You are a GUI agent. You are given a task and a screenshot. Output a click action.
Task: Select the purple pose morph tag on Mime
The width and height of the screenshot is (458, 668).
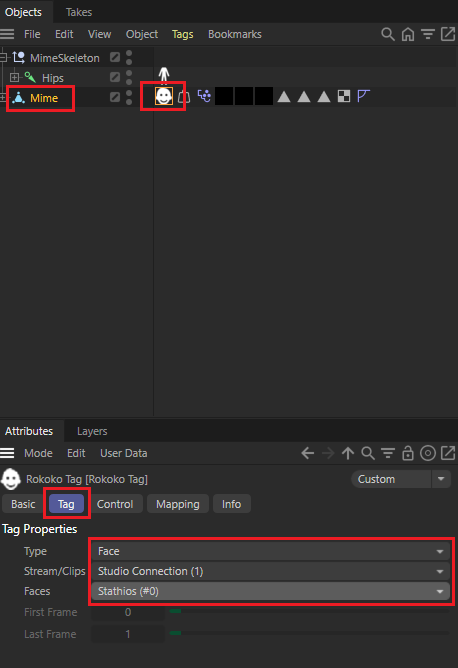[205, 96]
